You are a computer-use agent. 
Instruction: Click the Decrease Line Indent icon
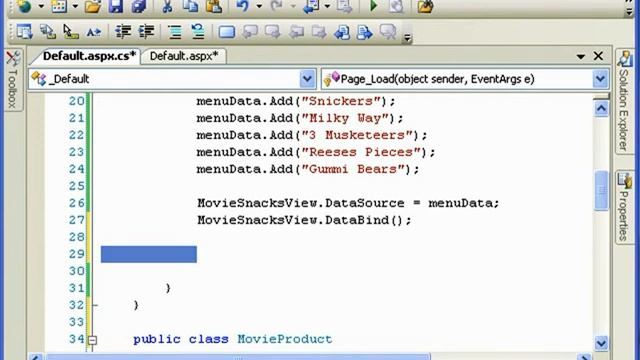[123, 31]
